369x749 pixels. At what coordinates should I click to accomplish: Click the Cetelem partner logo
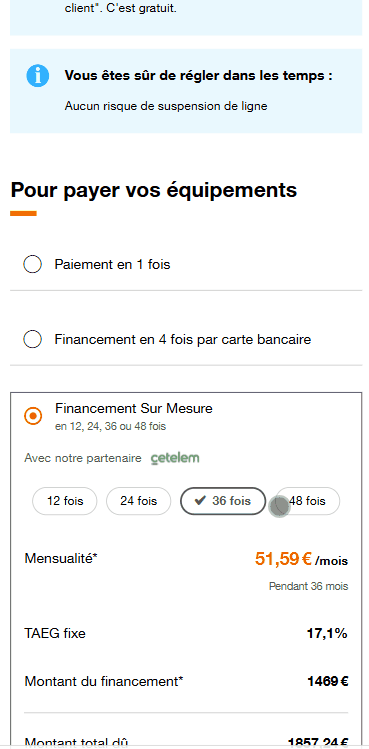pyautogui.click(x=175, y=458)
